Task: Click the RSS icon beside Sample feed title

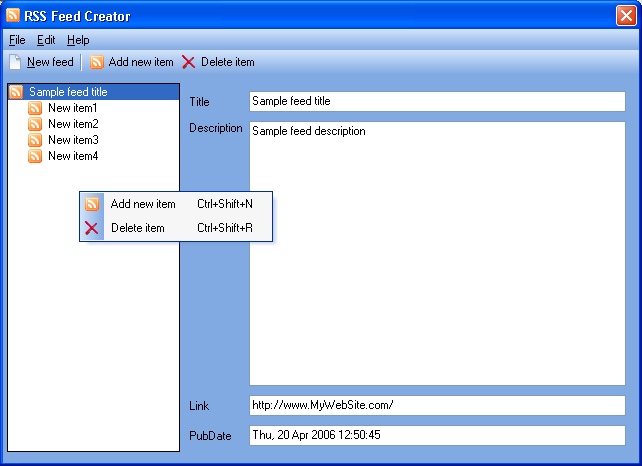Action: tap(16, 92)
